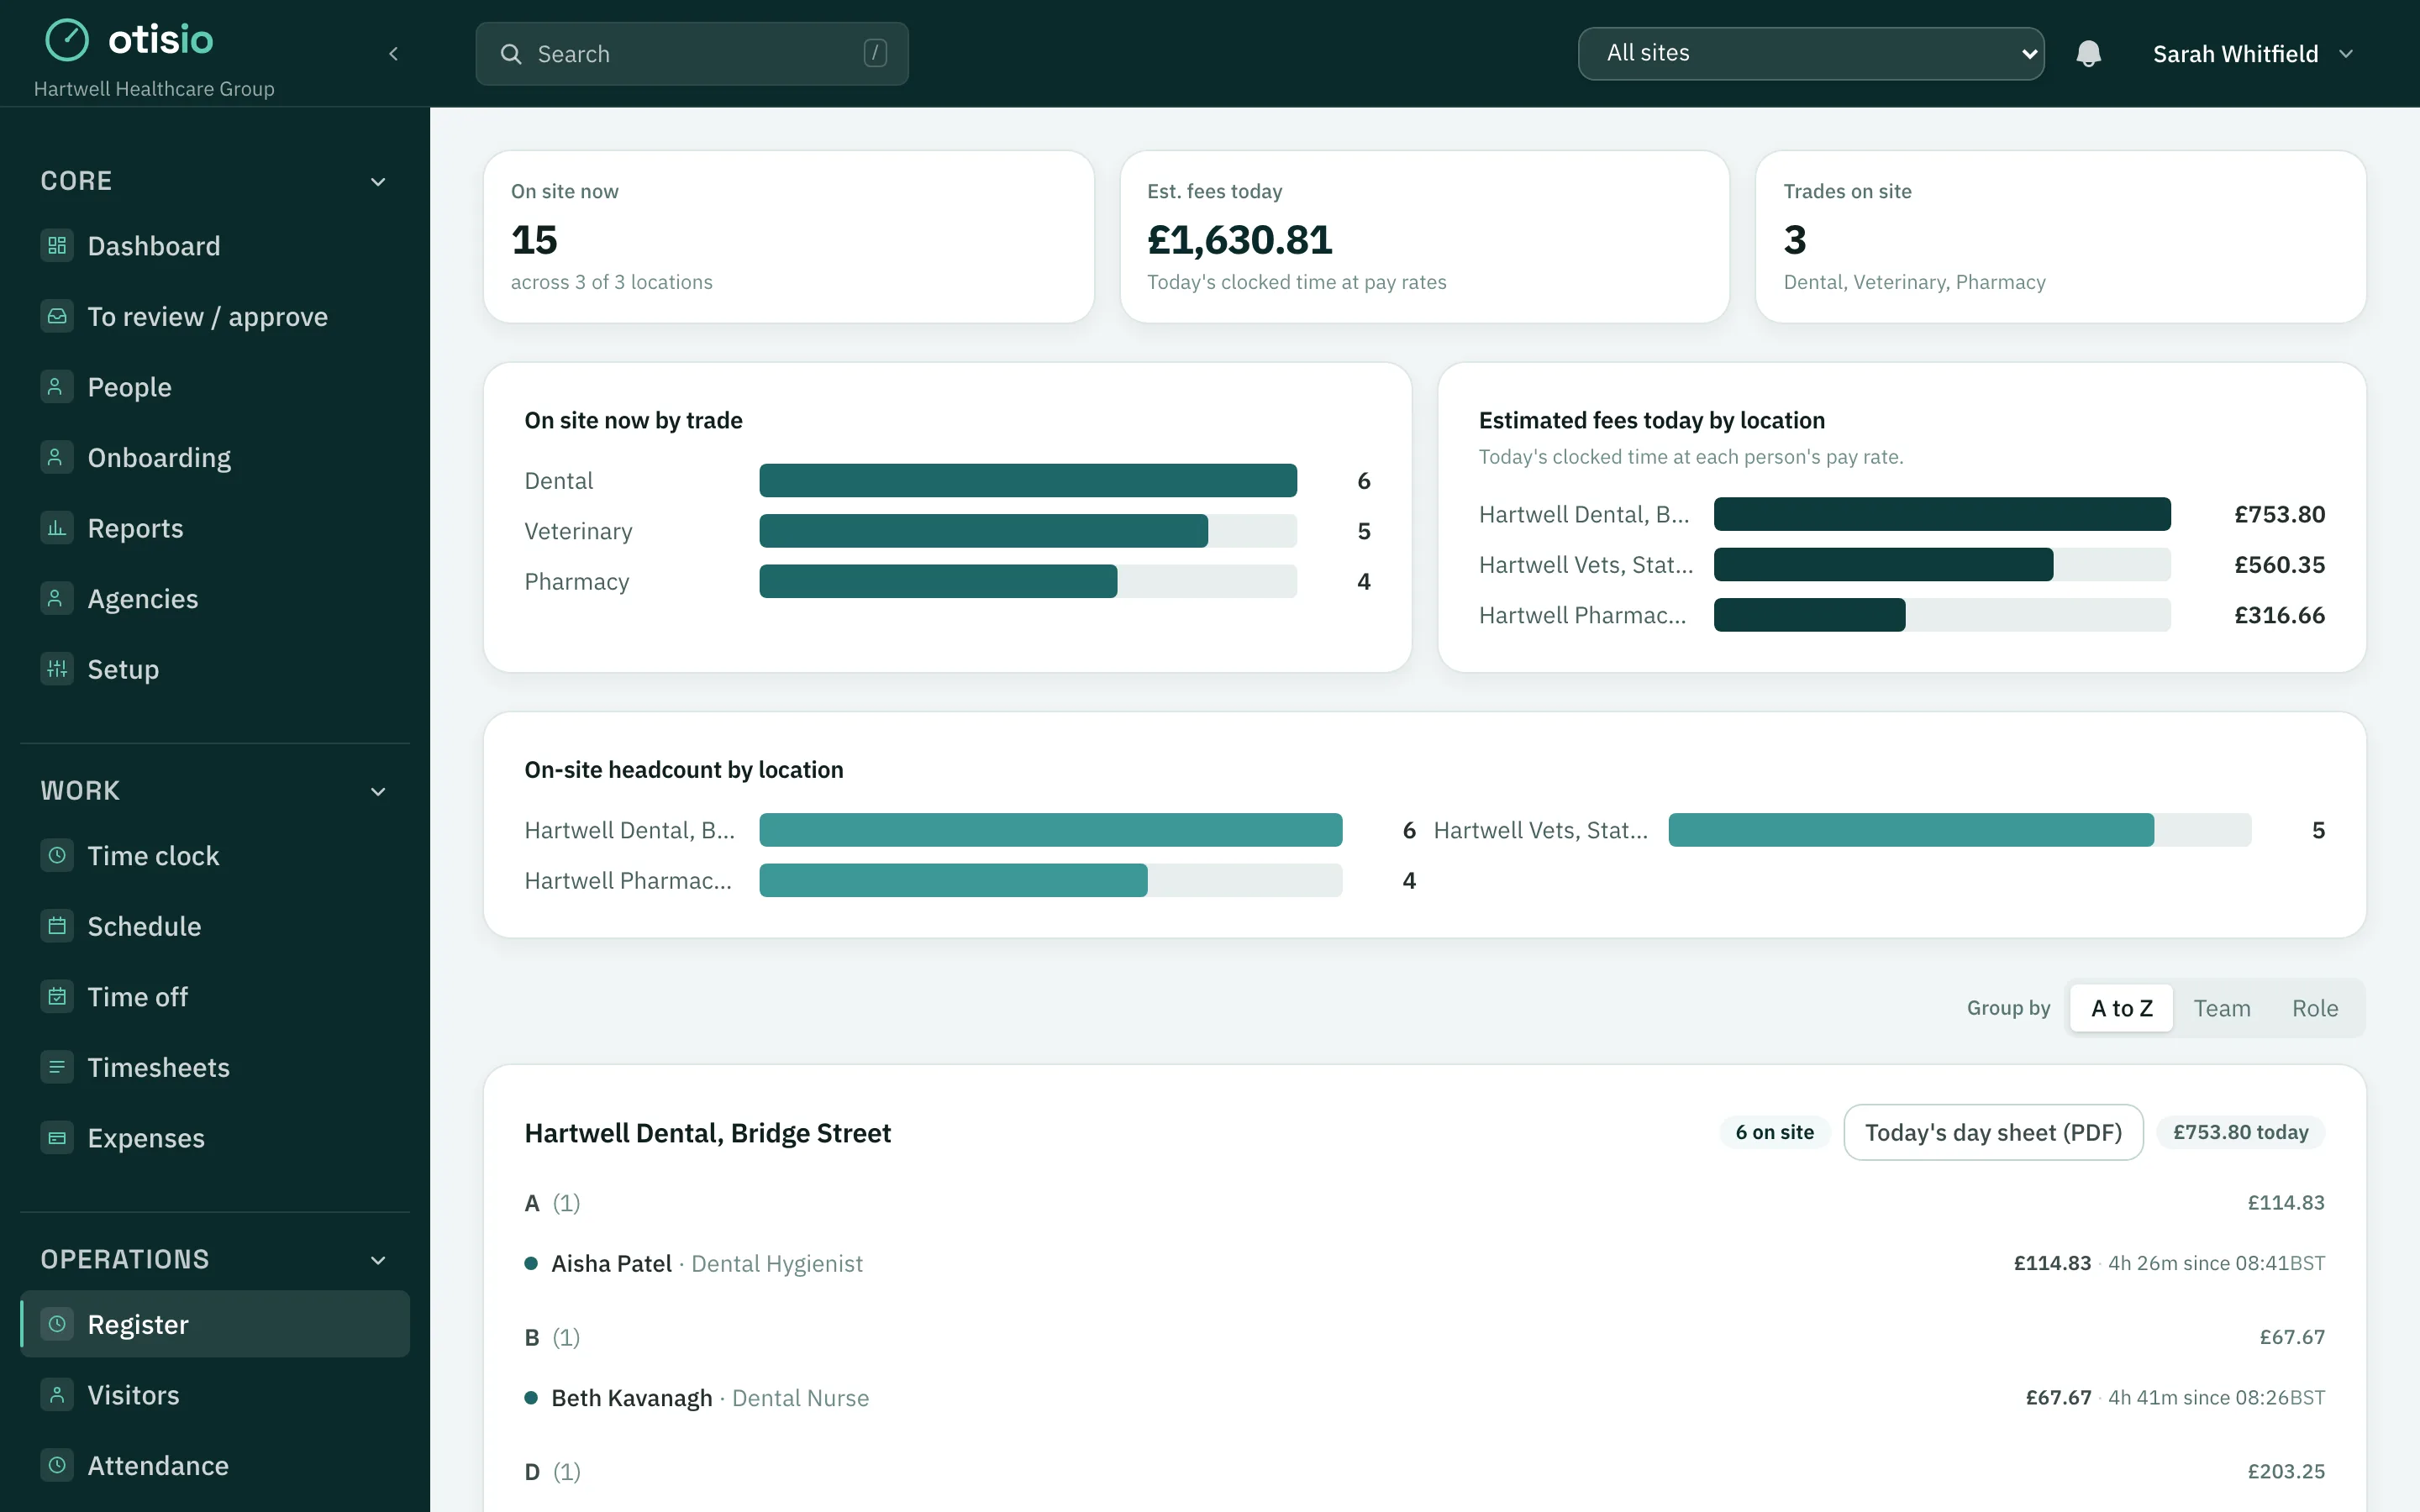Click the Est. fees today card
Viewport: 2420px width, 1512px height.
1424,237
